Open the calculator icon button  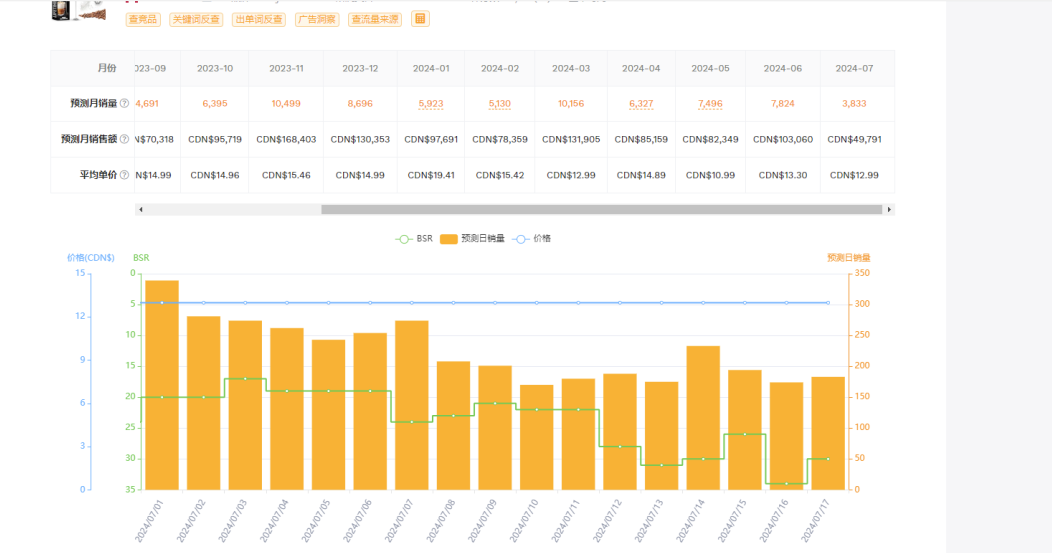[420, 19]
